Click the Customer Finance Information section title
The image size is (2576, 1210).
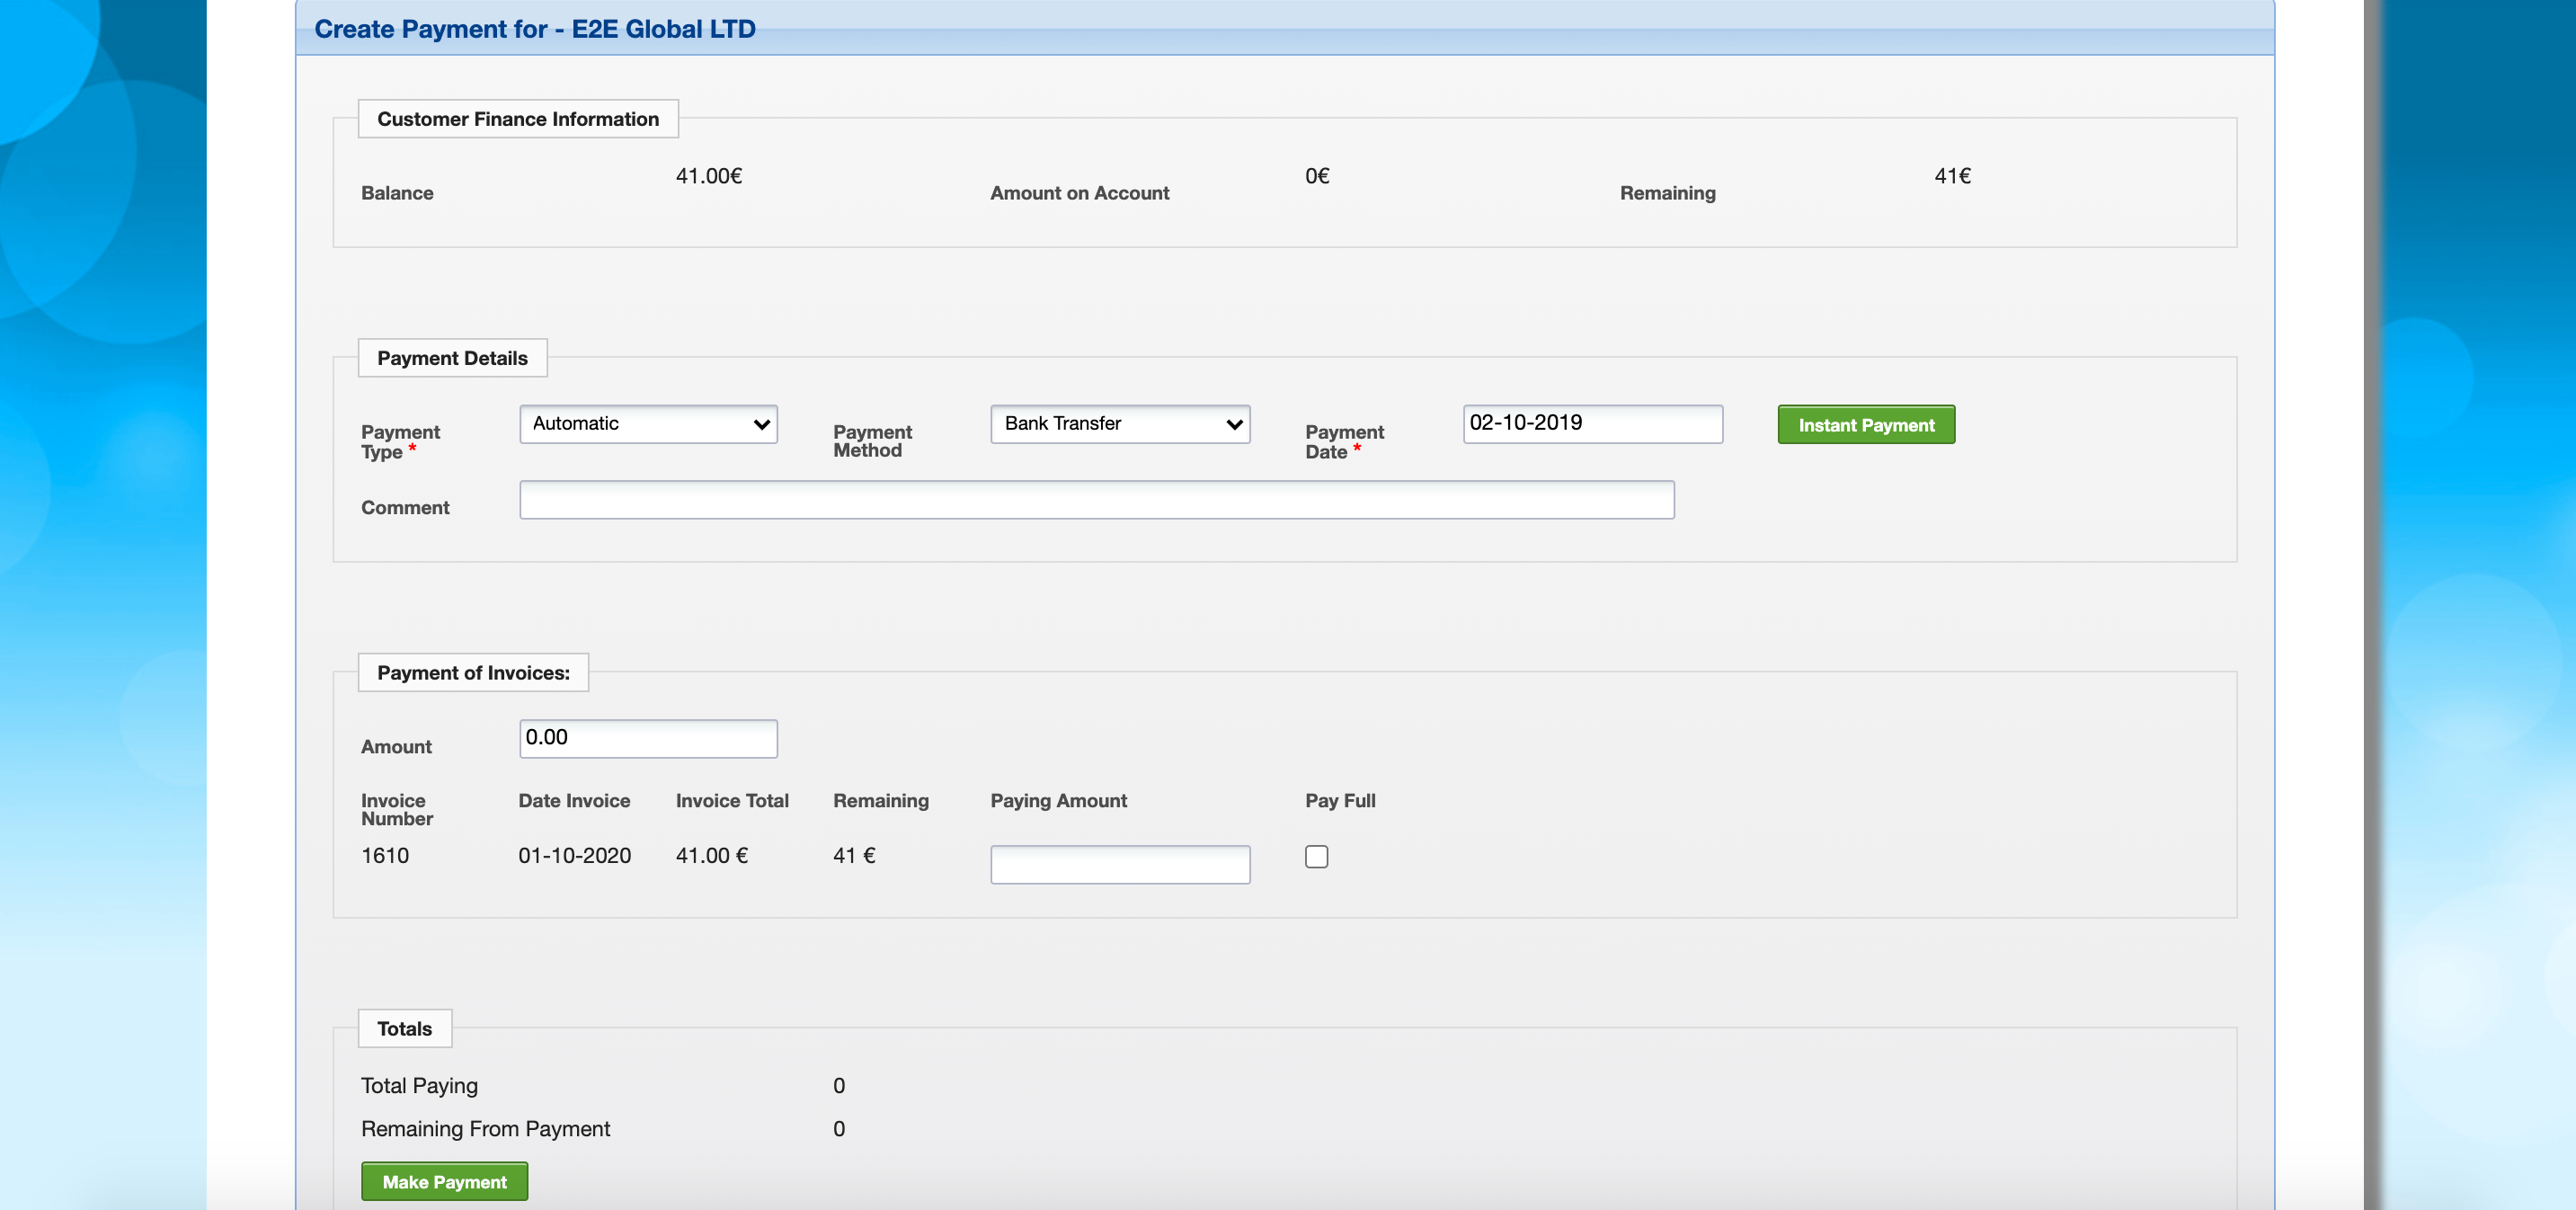coord(518,119)
